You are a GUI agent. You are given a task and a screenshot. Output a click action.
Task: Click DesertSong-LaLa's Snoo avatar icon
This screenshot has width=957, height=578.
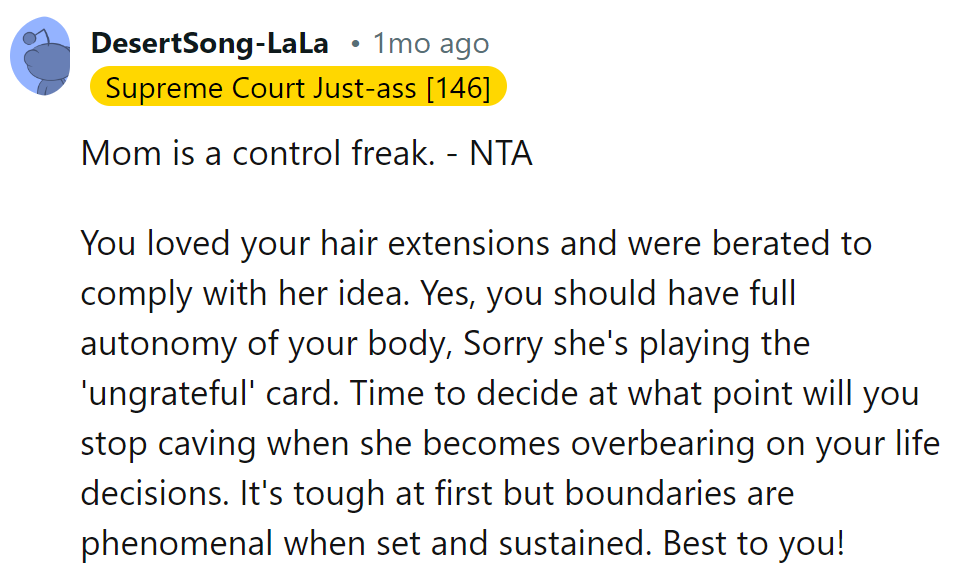coord(41,58)
